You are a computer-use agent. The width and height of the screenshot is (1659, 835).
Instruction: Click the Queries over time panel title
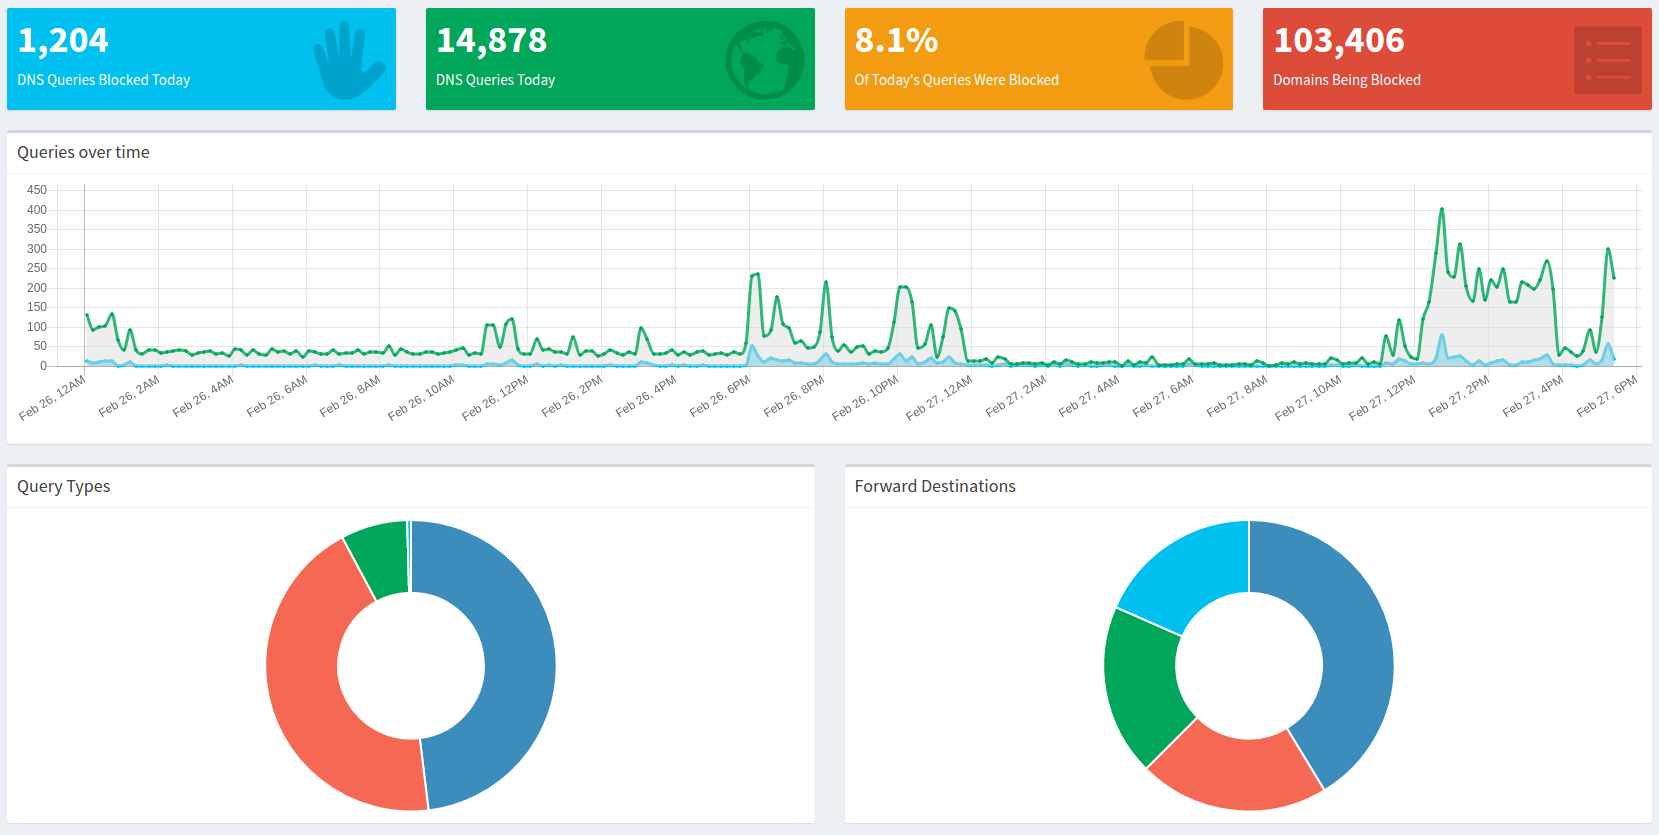[x=83, y=152]
